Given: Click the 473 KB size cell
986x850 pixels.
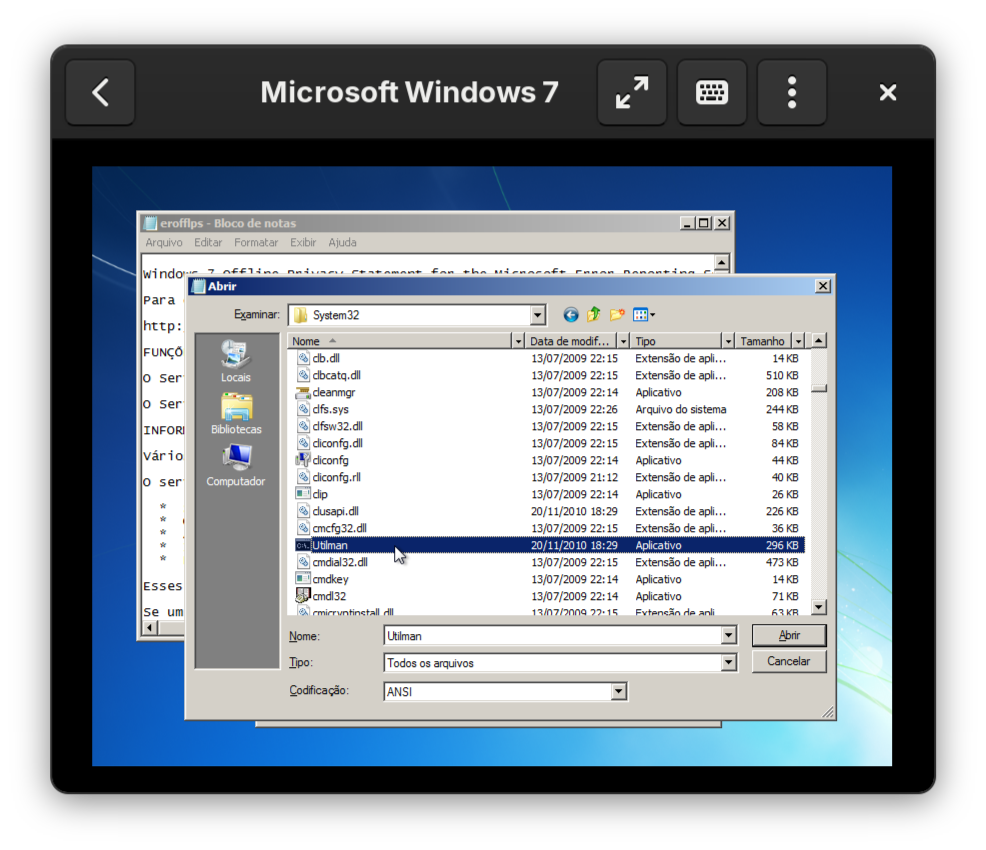Looking at the screenshot, I should coord(782,562).
